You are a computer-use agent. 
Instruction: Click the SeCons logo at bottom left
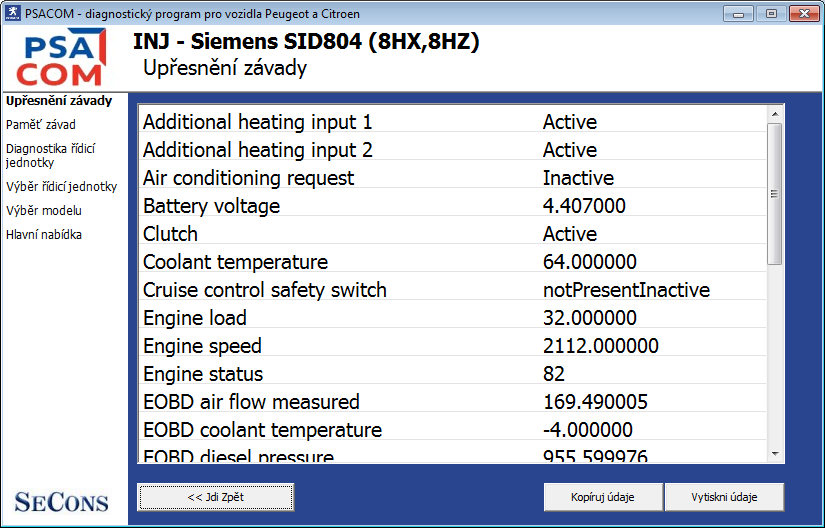62,501
